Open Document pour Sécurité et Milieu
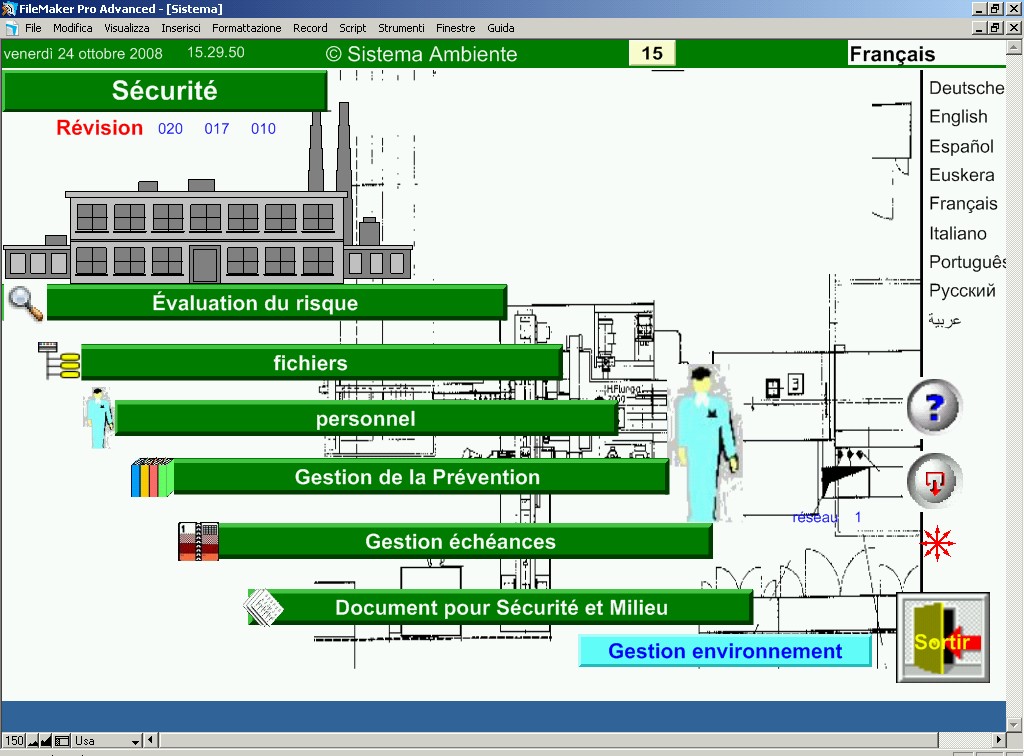This screenshot has width=1024, height=756. point(500,607)
